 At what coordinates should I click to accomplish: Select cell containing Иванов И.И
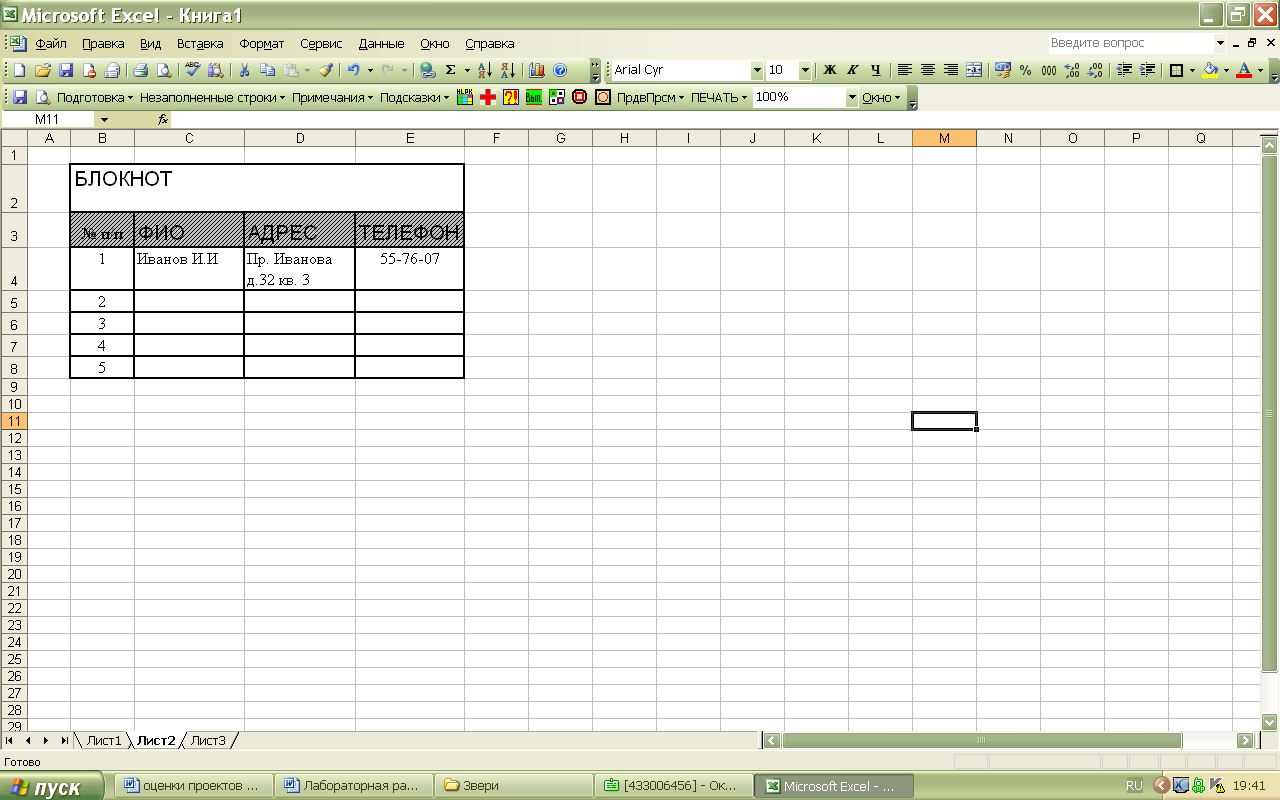tap(189, 269)
